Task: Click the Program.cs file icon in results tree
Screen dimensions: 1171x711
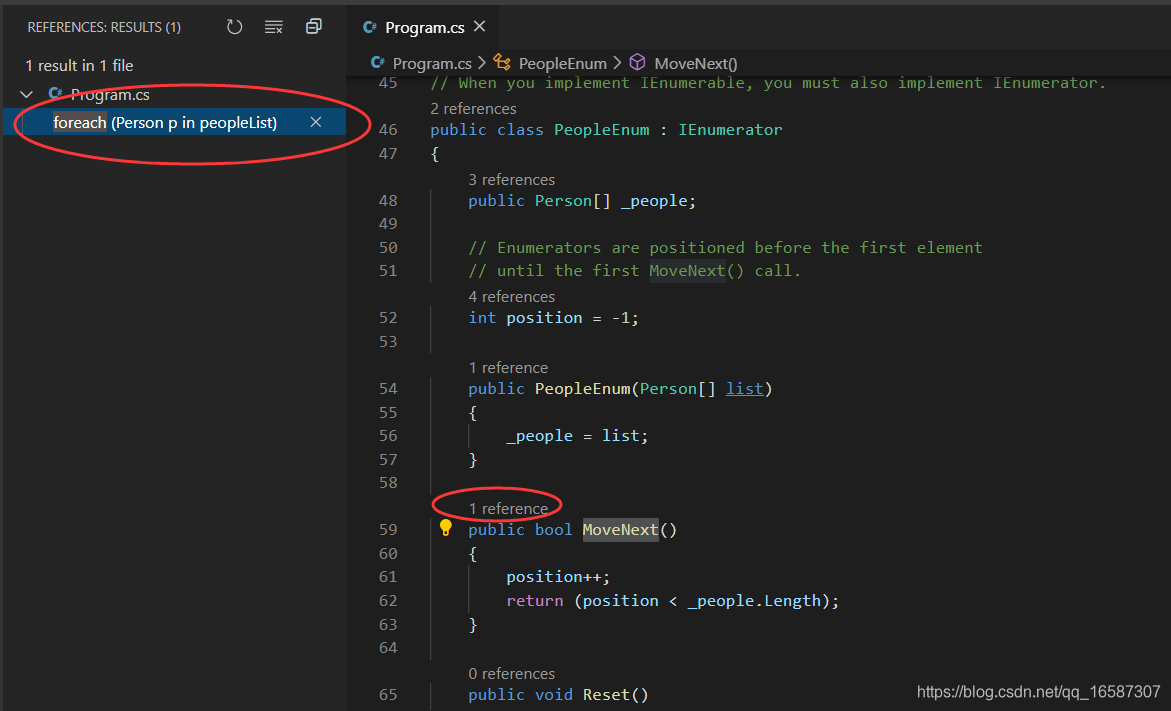Action: point(54,94)
